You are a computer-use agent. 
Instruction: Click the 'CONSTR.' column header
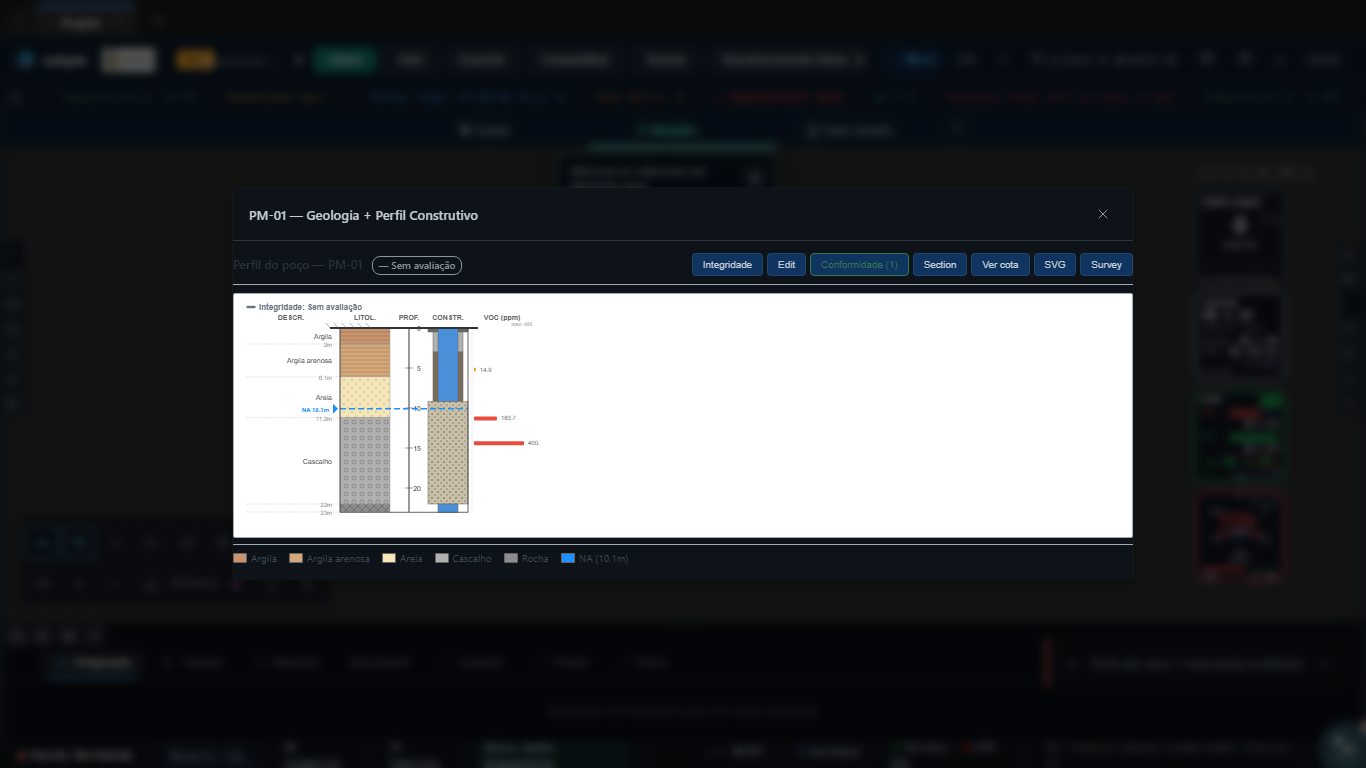coord(448,318)
